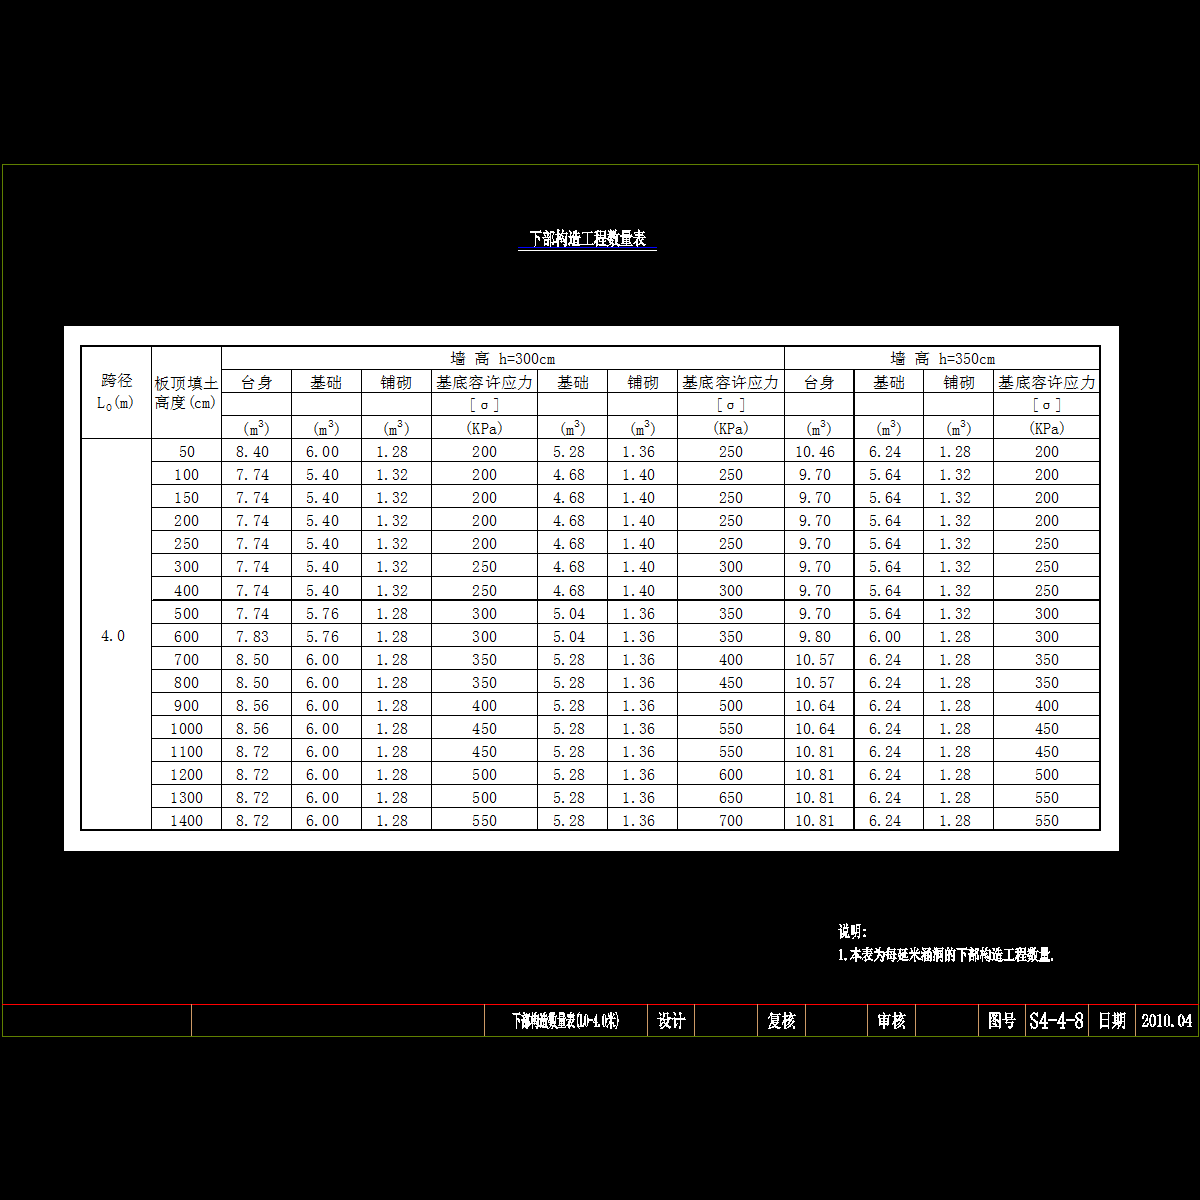Click the fill height 50 row label

point(186,452)
